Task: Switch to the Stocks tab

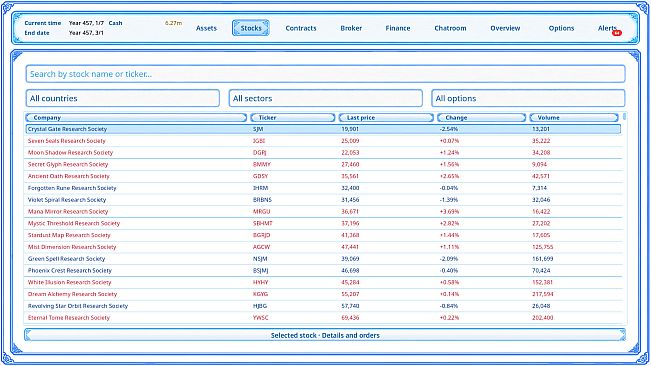Action: point(251,28)
